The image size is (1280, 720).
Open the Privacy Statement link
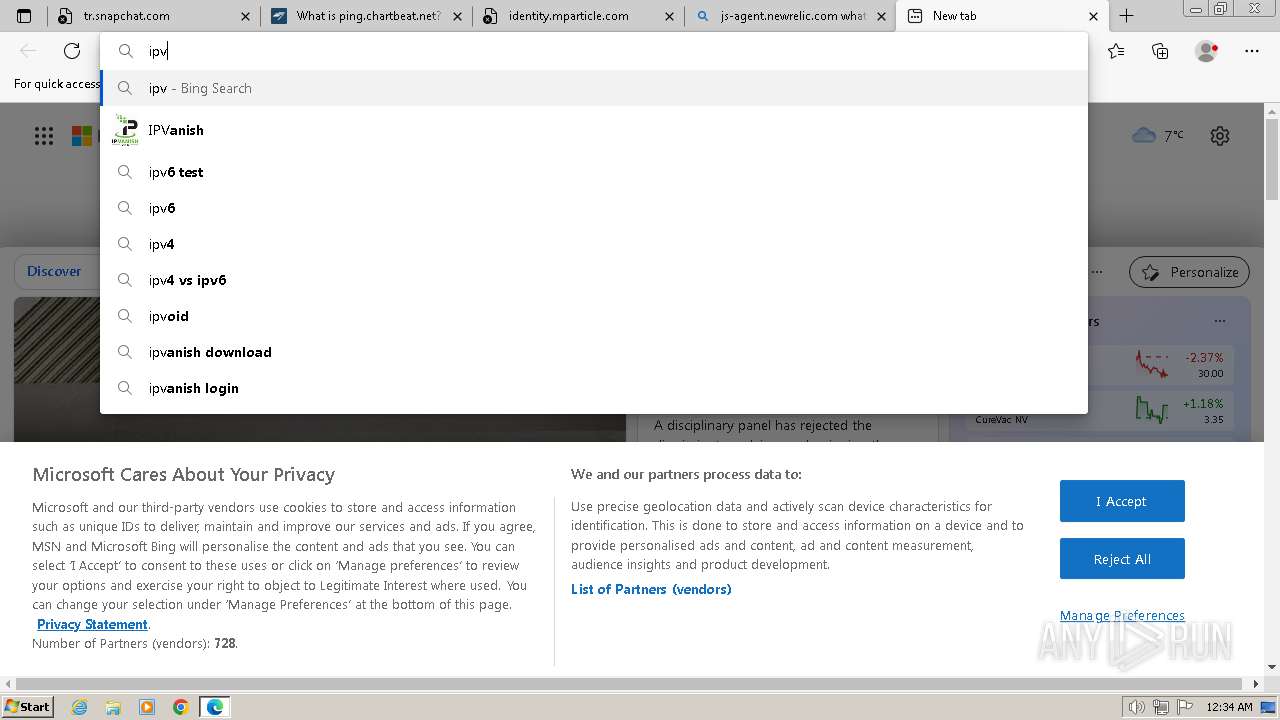(92, 624)
